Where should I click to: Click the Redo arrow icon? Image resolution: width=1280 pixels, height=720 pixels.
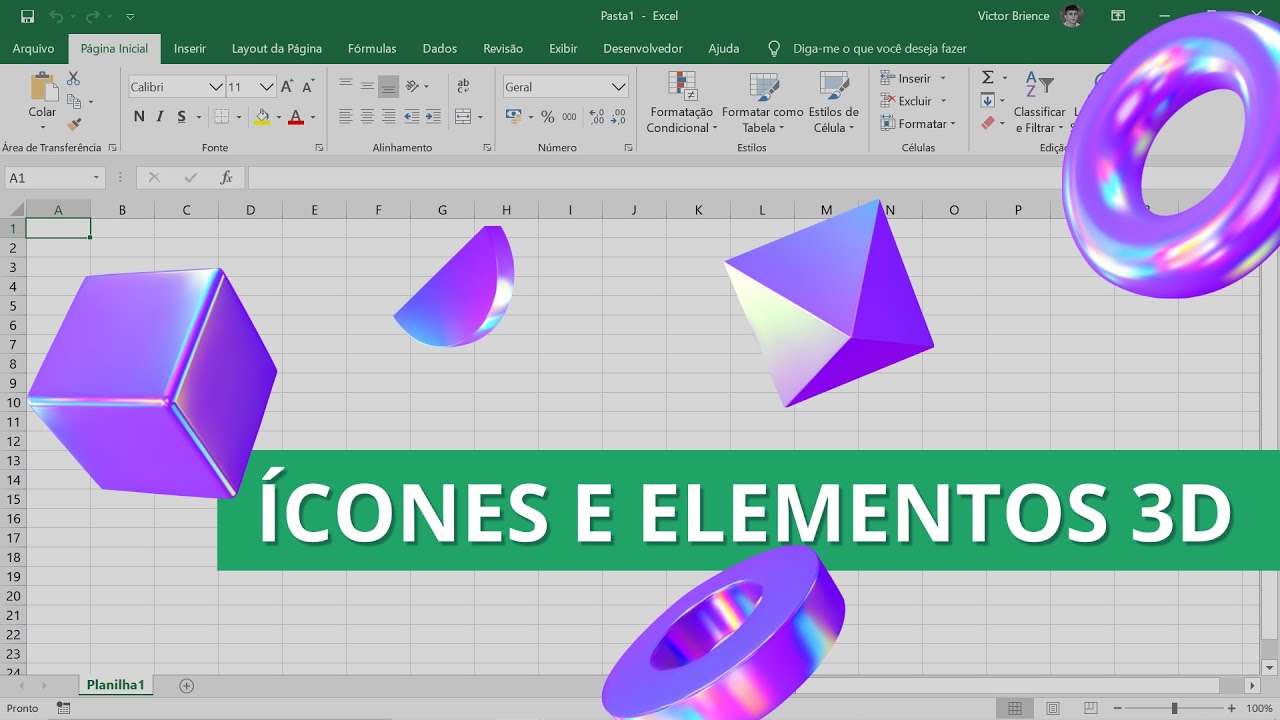[x=93, y=16]
